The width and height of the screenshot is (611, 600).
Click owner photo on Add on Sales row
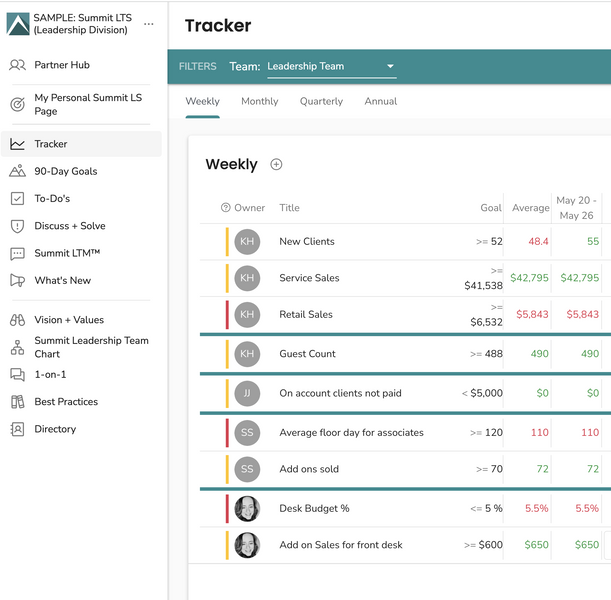(x=247, y=545)
